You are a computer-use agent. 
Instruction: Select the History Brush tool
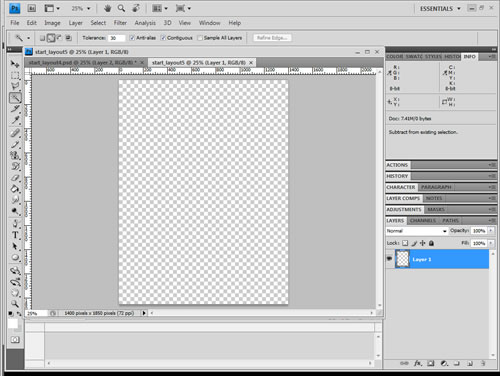coord(15,166)
